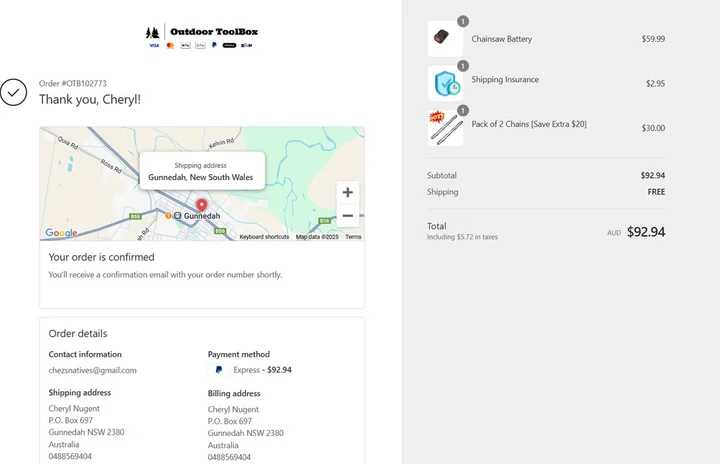Click the Mastercard icon in header
The width and height of the screenshot is (720, 464).
170,46
